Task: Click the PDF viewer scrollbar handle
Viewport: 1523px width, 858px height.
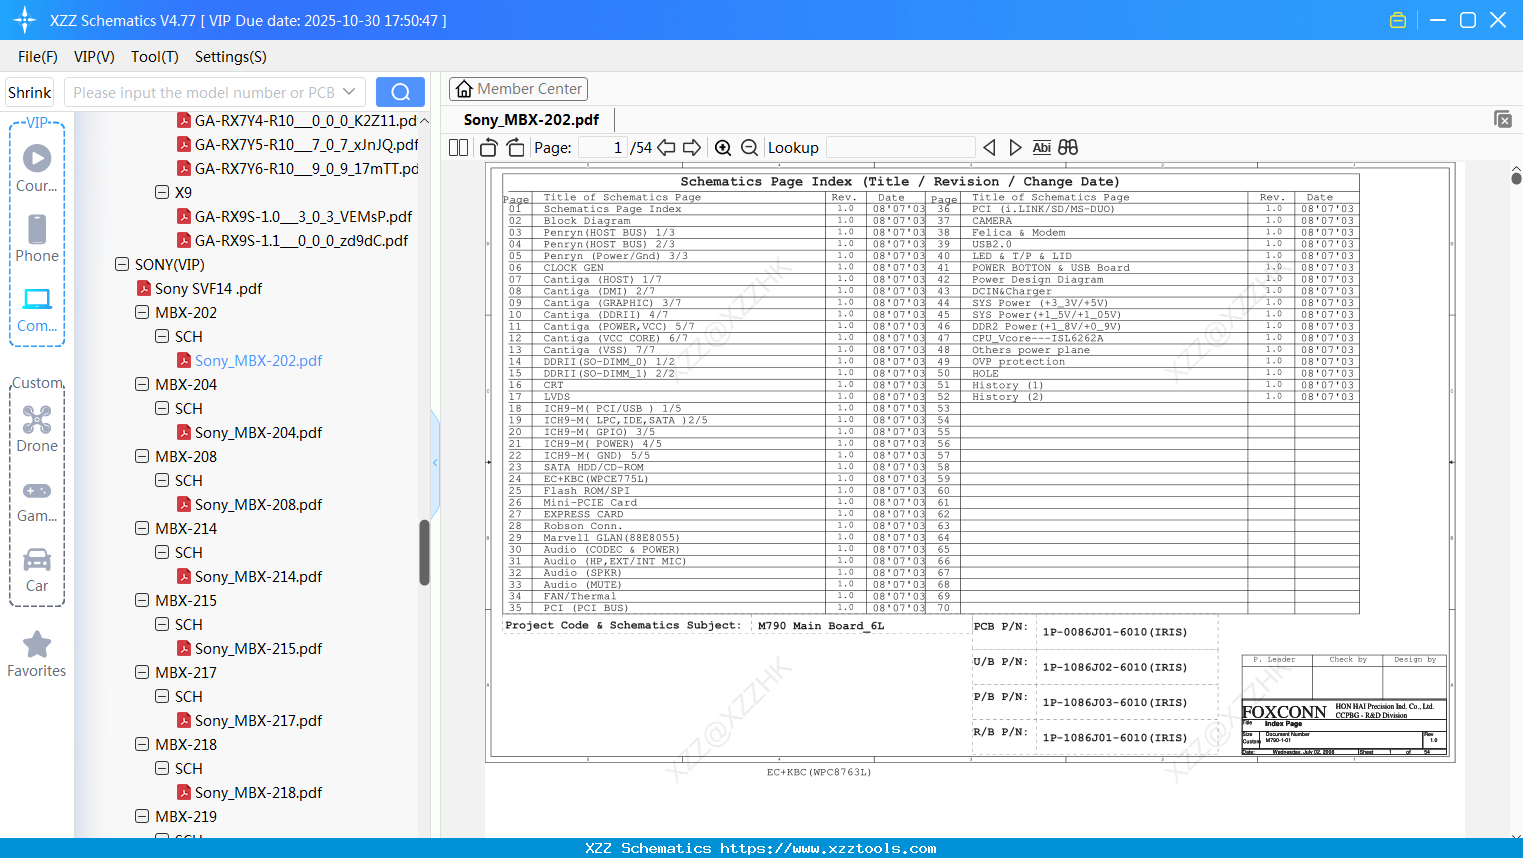Action: [x=1516, y=177]
